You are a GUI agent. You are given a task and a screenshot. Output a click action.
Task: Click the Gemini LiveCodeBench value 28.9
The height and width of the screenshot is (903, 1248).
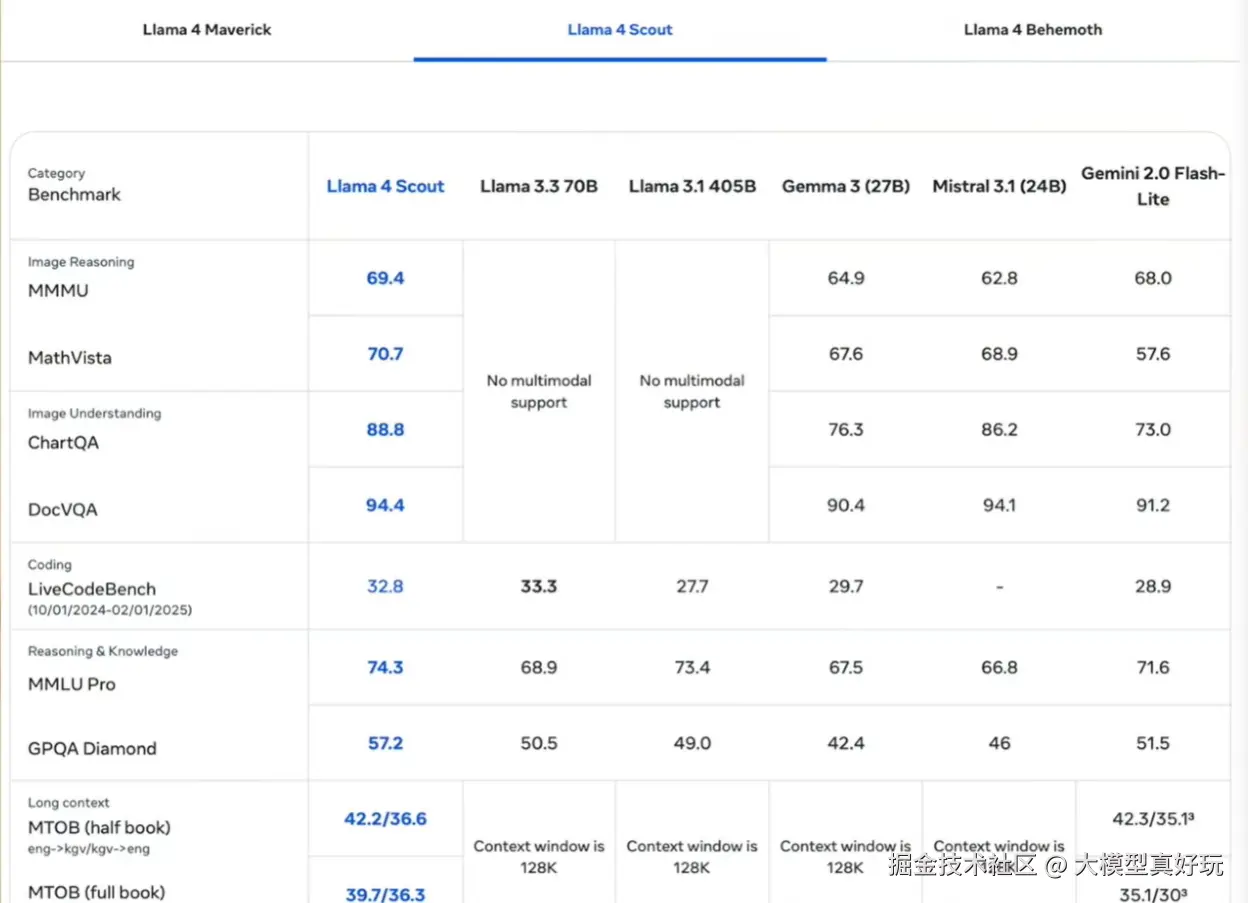(x=1153, y=586)
